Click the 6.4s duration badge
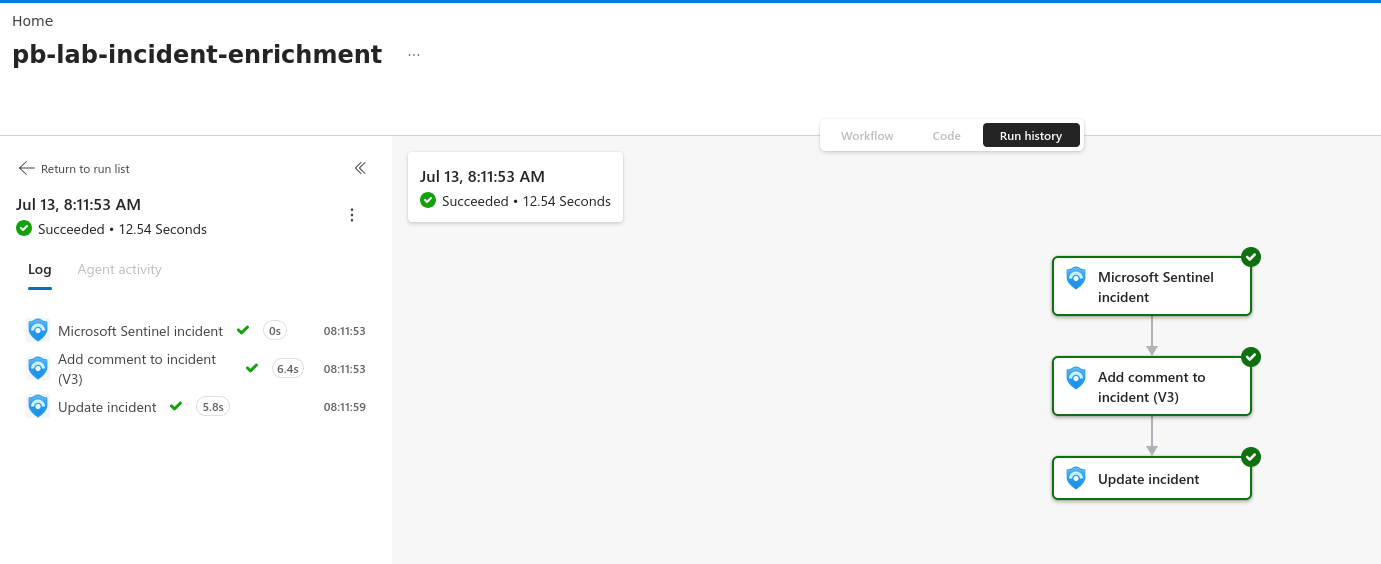This screenshot has width=1381, height=564. (288, 369)
